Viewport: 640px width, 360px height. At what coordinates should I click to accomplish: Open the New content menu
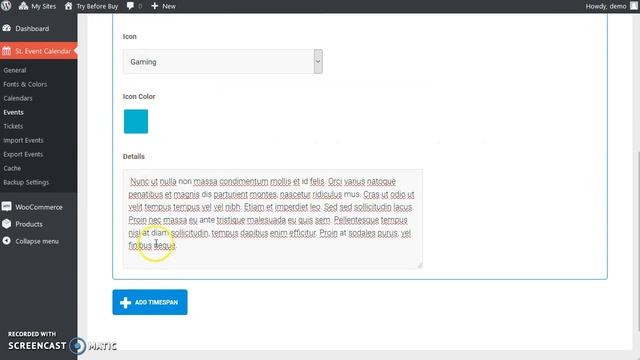pos(163,6)
